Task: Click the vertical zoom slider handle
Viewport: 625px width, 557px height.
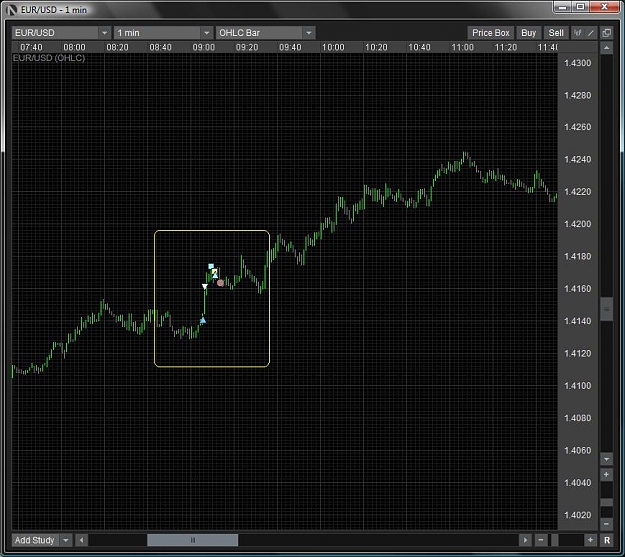Action: [x=606, y=502]
